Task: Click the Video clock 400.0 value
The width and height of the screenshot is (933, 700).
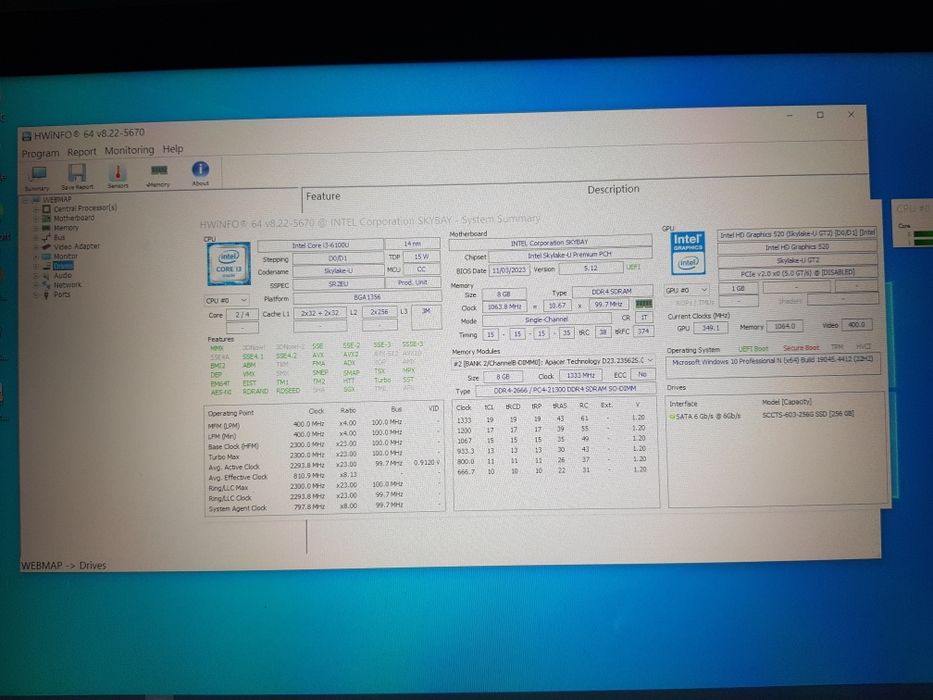Action: [857, 324]
